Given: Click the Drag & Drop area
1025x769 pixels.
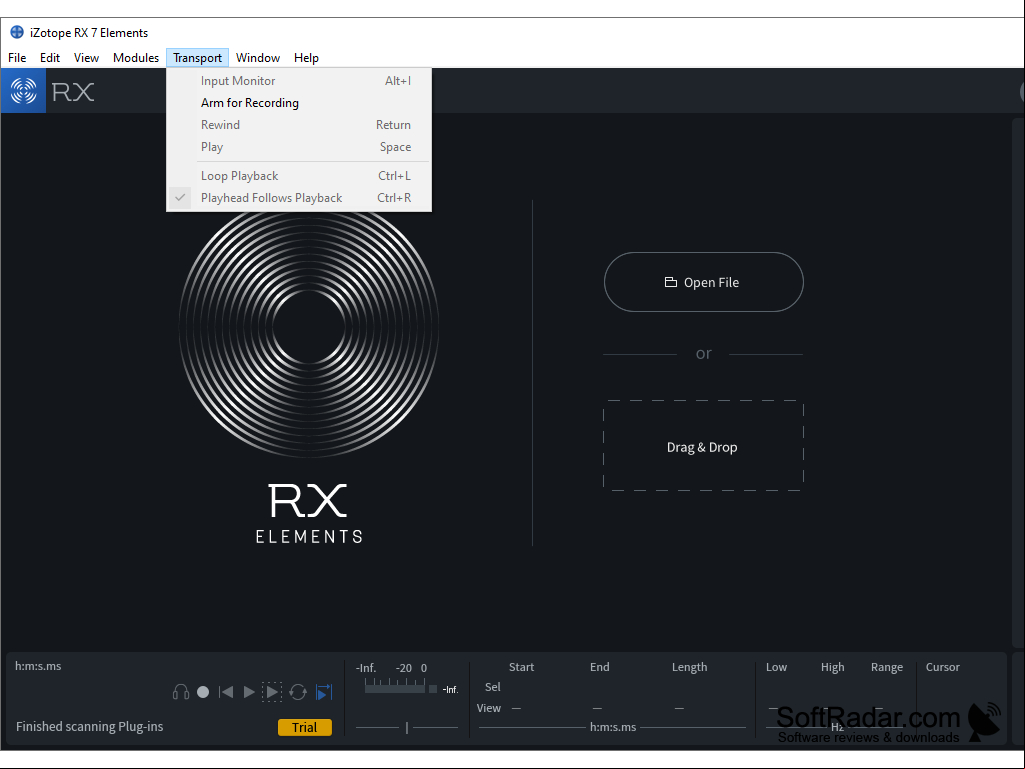Looking at the screenshot, I should (x=703, y=446).
